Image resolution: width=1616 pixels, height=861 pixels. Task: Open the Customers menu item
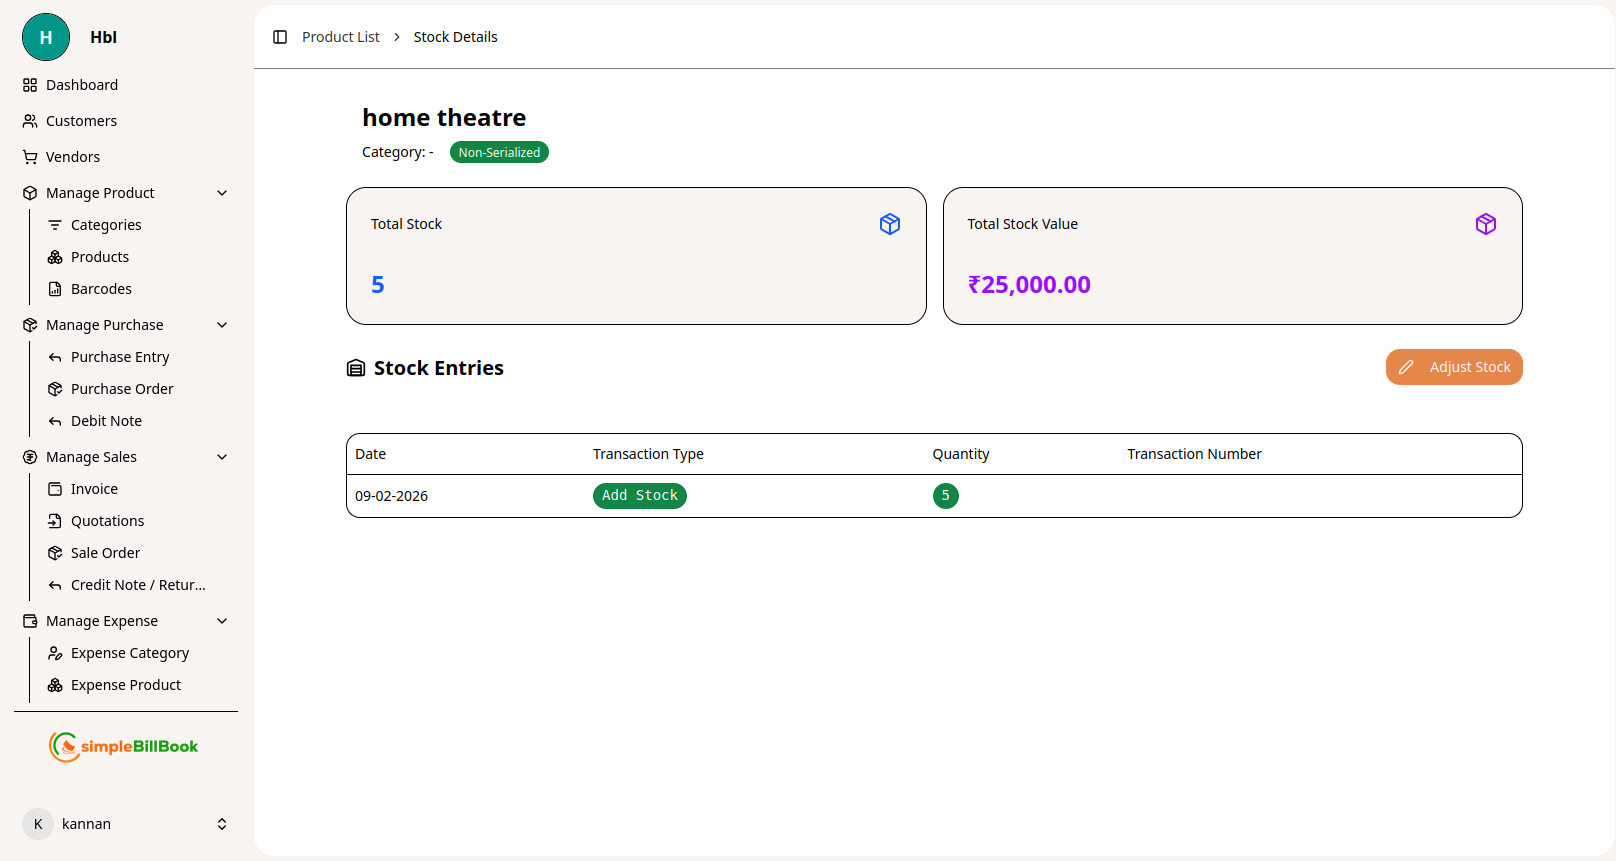tap(81, 121)
